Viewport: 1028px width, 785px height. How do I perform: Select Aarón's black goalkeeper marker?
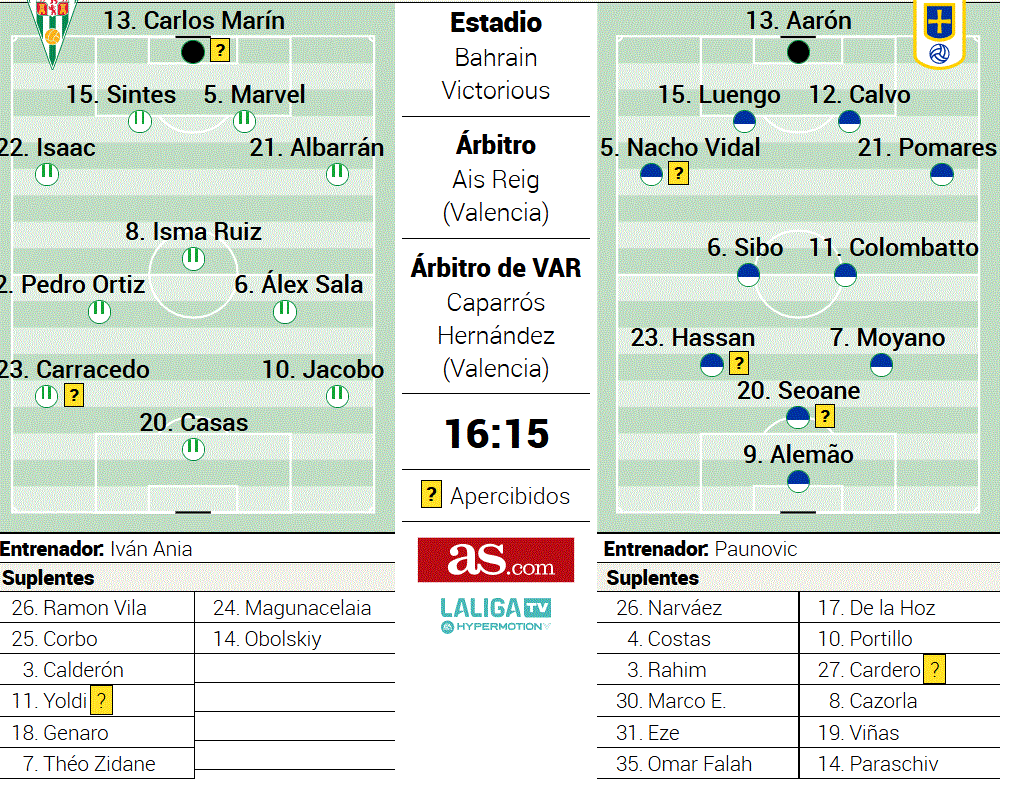[x=798, y=52]
